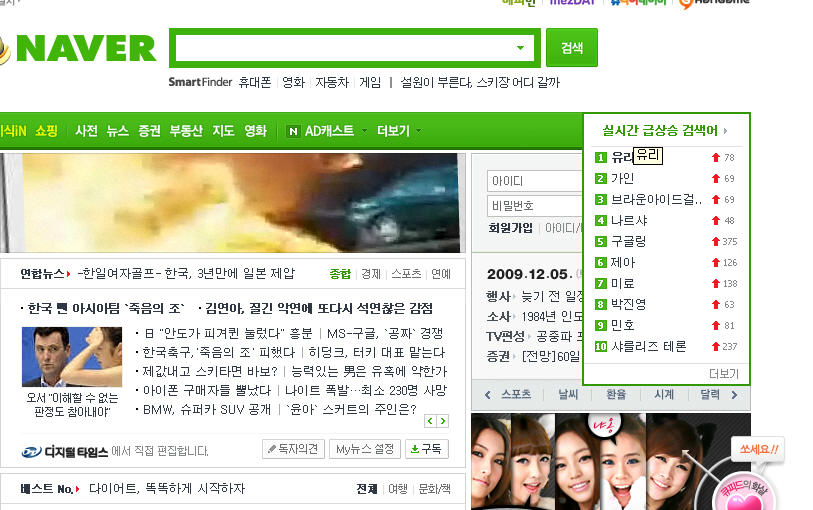Select 지도 in the green navigation bar
Screen dimensions: 813x510
pos(223,131)
